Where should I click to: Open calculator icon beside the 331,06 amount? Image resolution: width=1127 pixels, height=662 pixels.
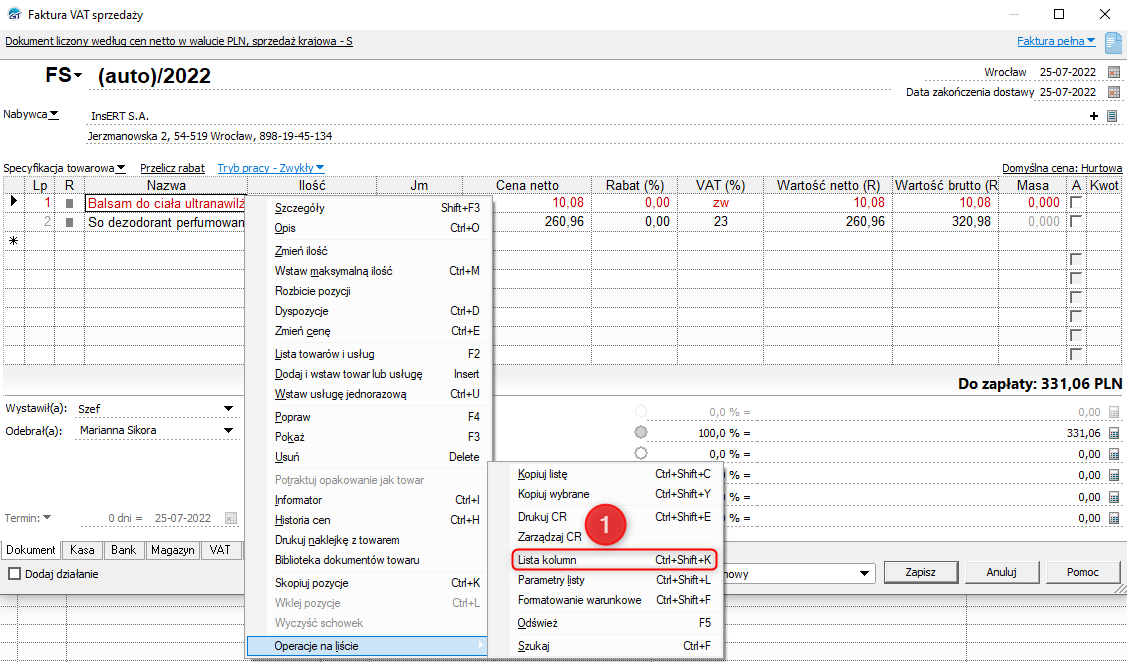click(1113, 433)
